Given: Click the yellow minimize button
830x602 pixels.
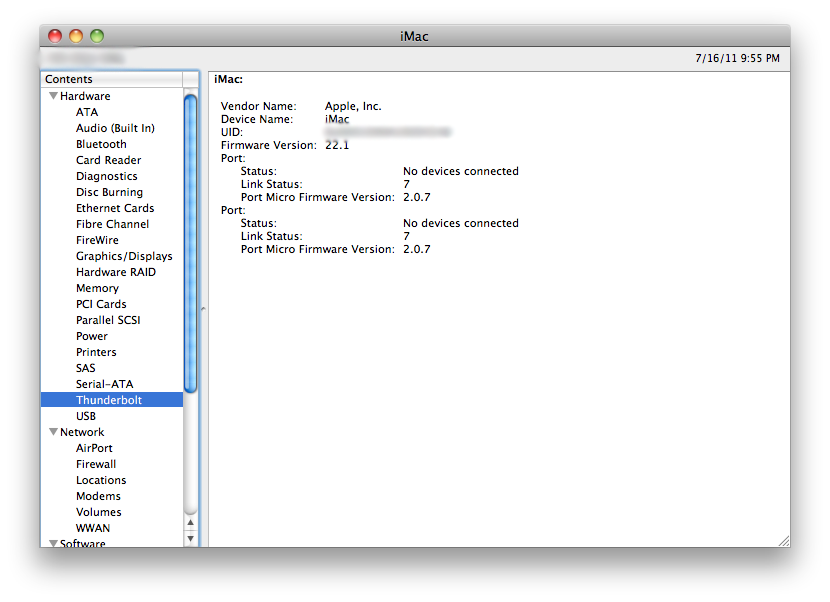Looking at the screenshot, I should coord(76,35).
